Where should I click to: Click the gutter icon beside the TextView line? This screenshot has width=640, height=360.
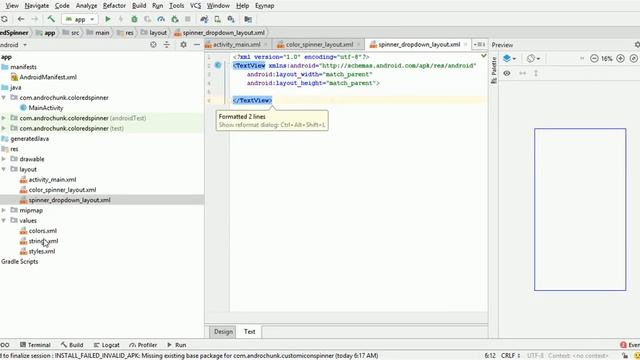coord(218,65)
